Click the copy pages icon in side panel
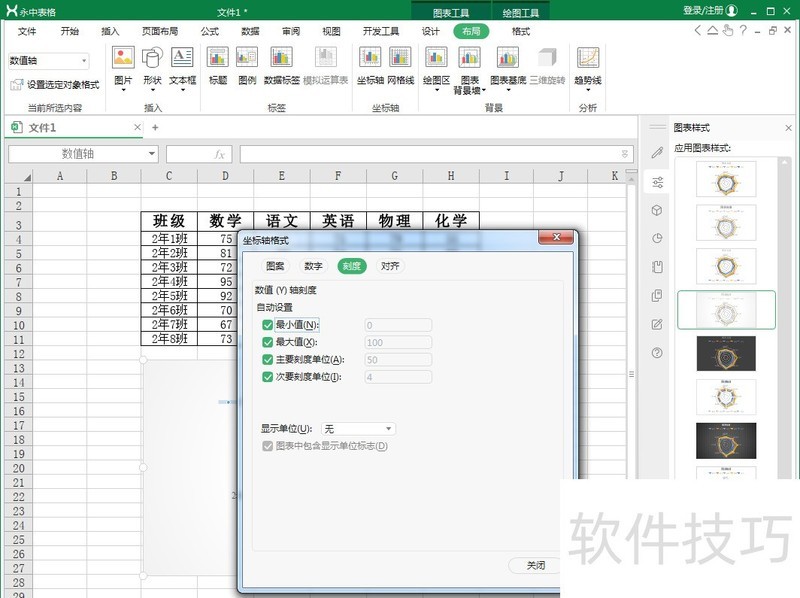This screenshot has height=598, width=800. (x=657, y=295)
